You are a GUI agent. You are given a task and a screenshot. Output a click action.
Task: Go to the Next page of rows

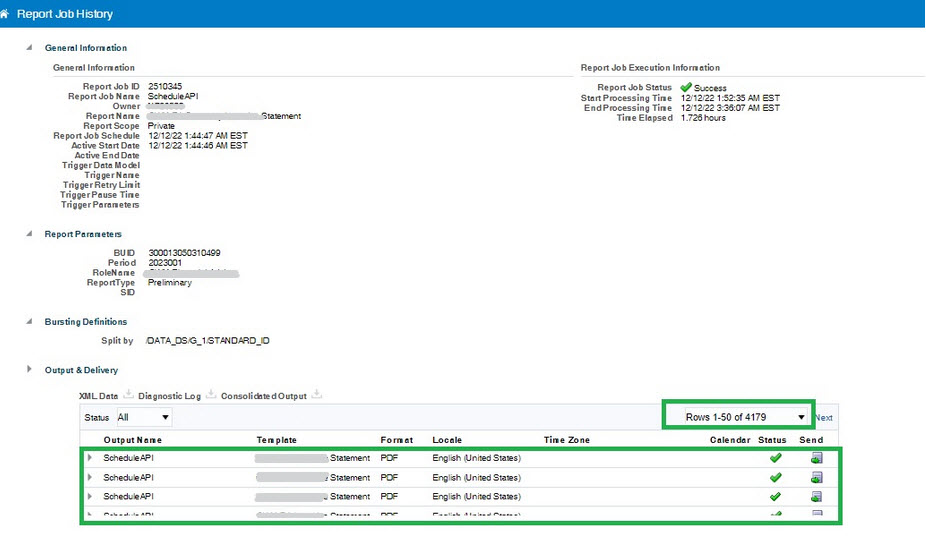(824, 418)
